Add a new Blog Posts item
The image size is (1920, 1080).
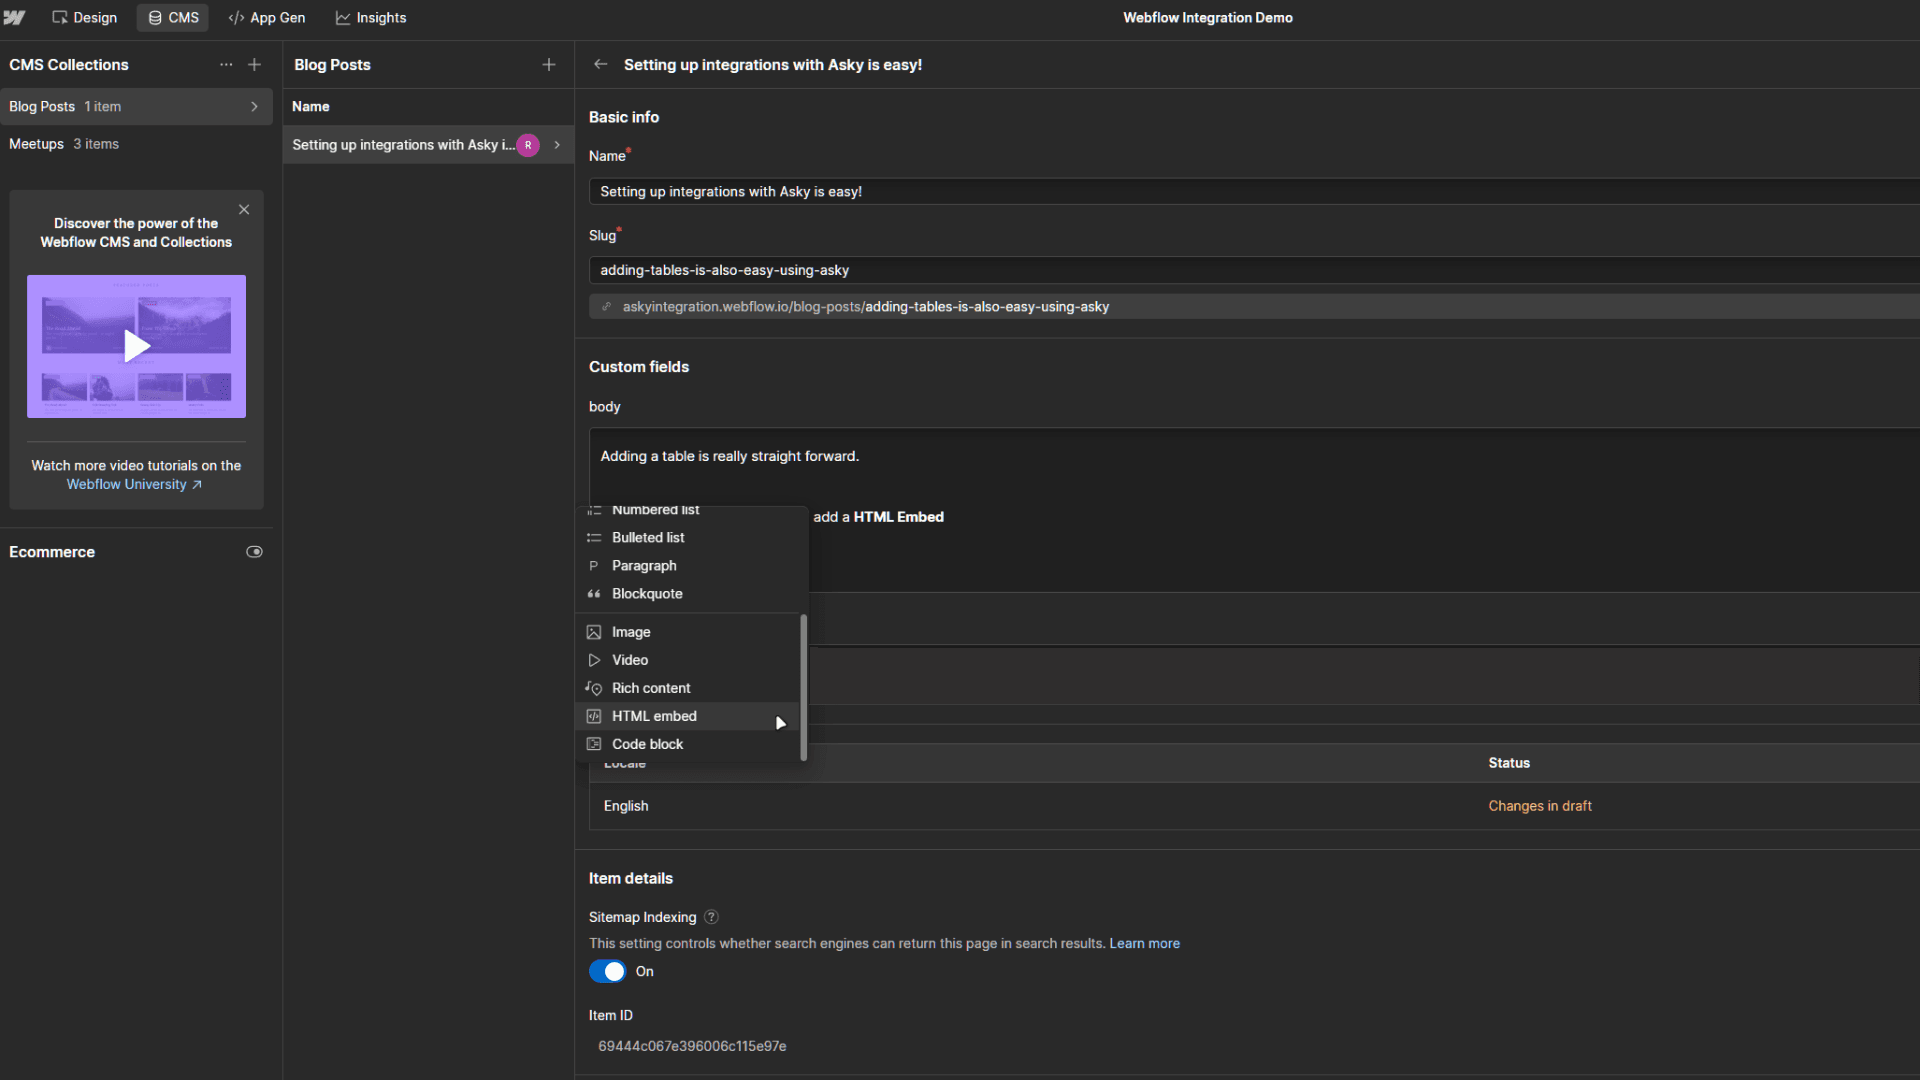pos(549,65)
